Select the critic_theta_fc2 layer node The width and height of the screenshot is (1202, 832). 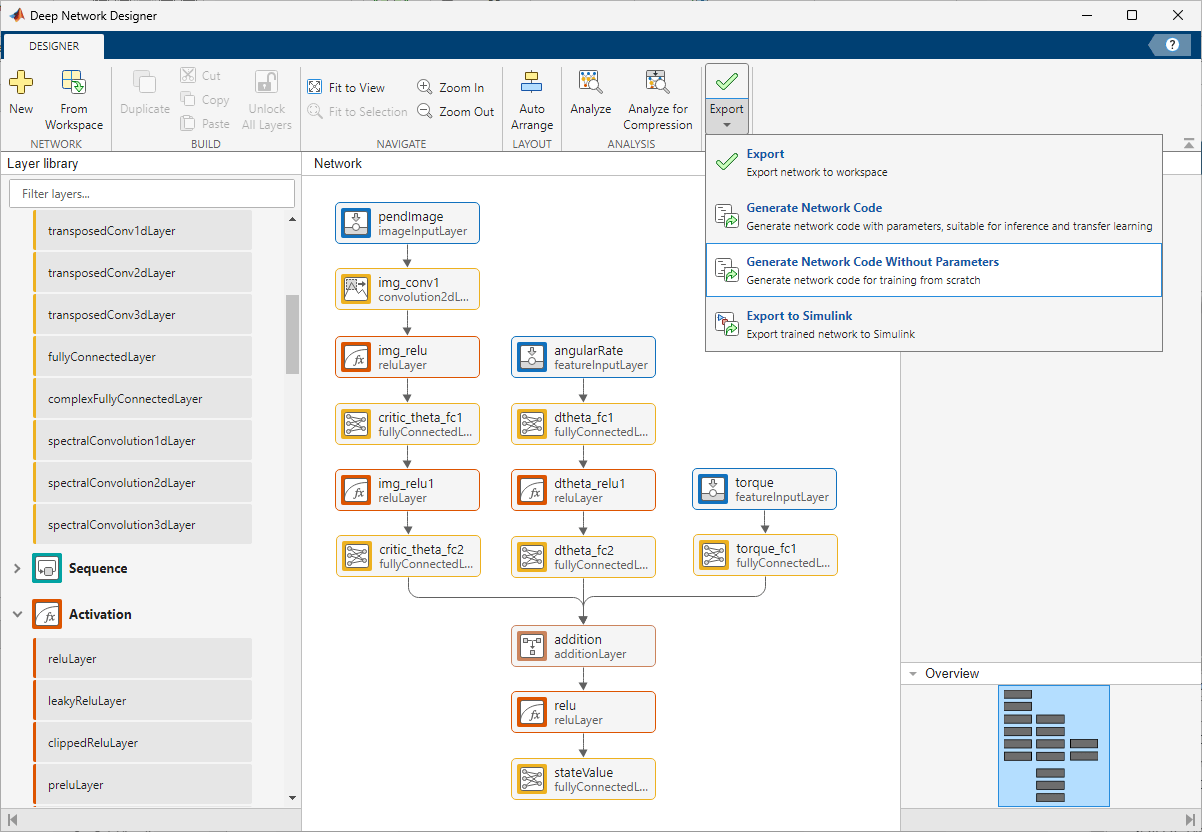pos(407,556)
